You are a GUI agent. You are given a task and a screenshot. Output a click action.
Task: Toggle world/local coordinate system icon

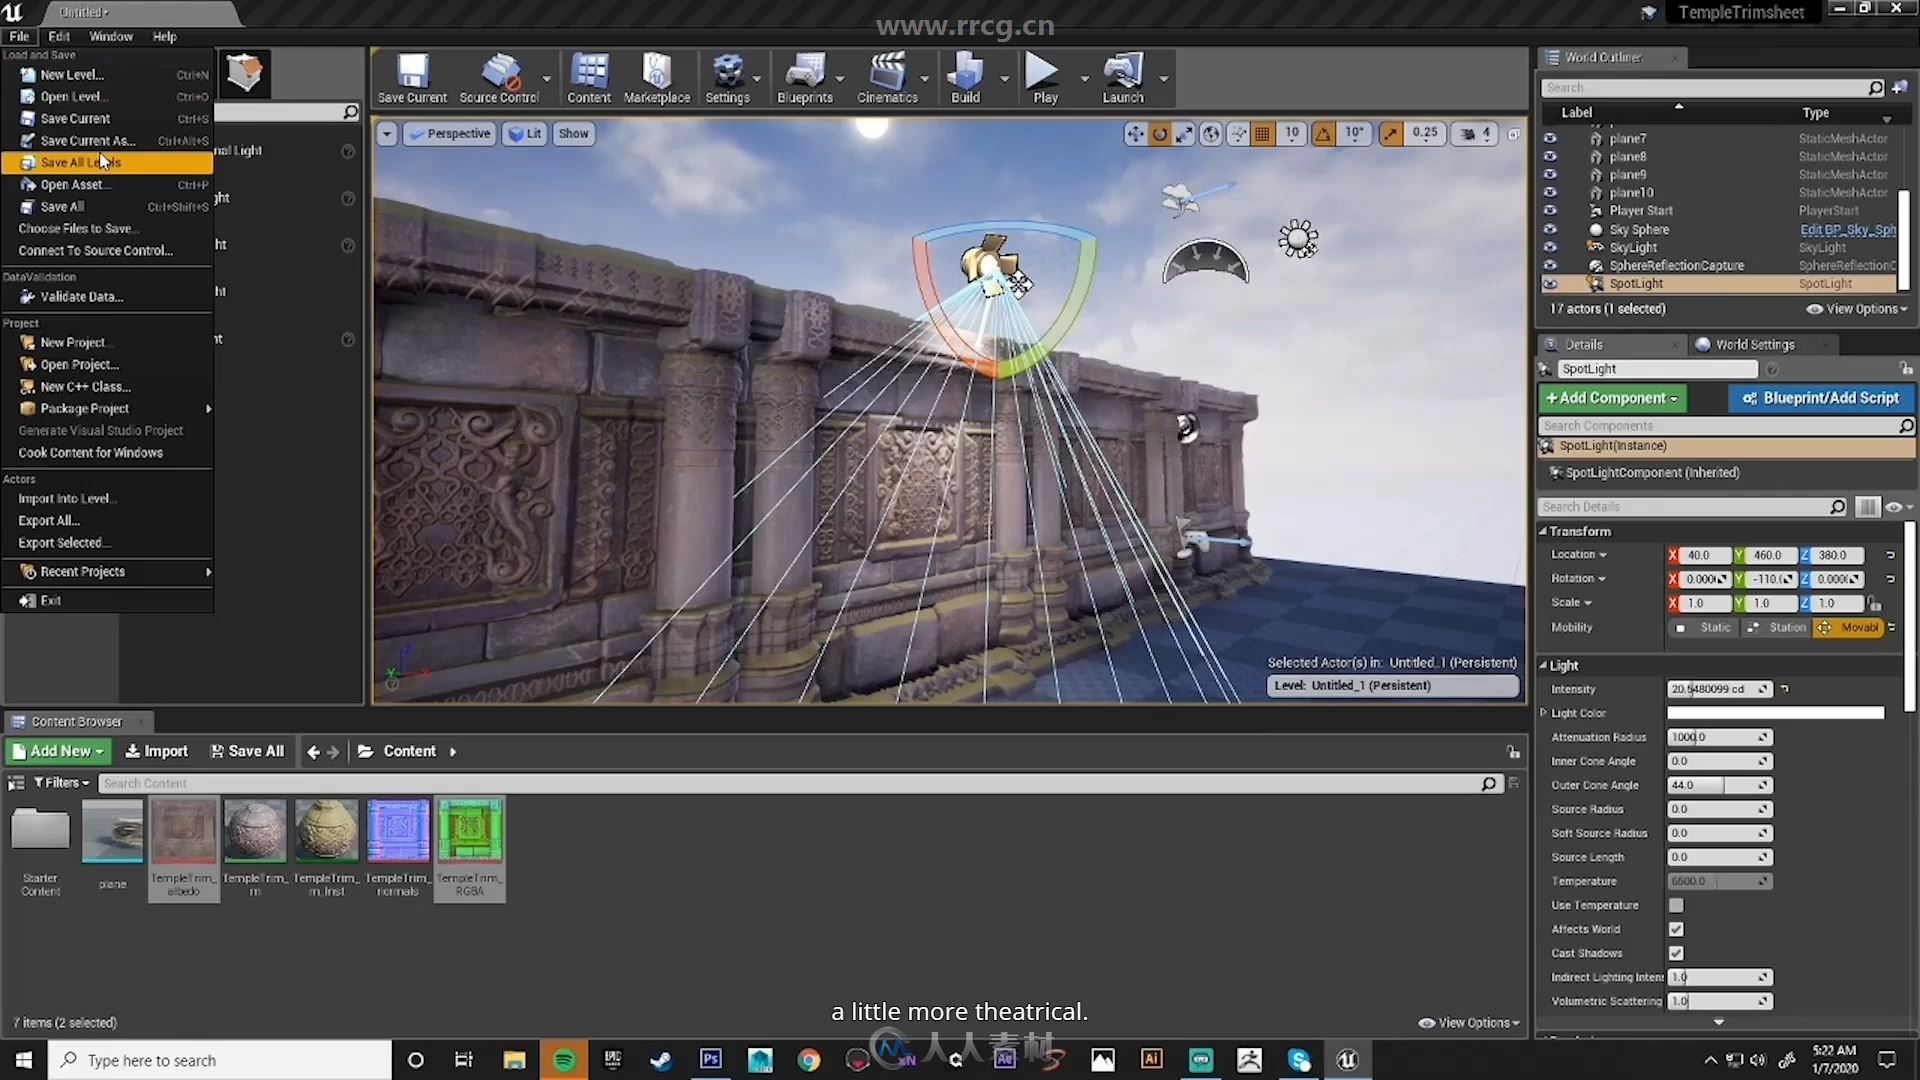[x=1211, y=133]
